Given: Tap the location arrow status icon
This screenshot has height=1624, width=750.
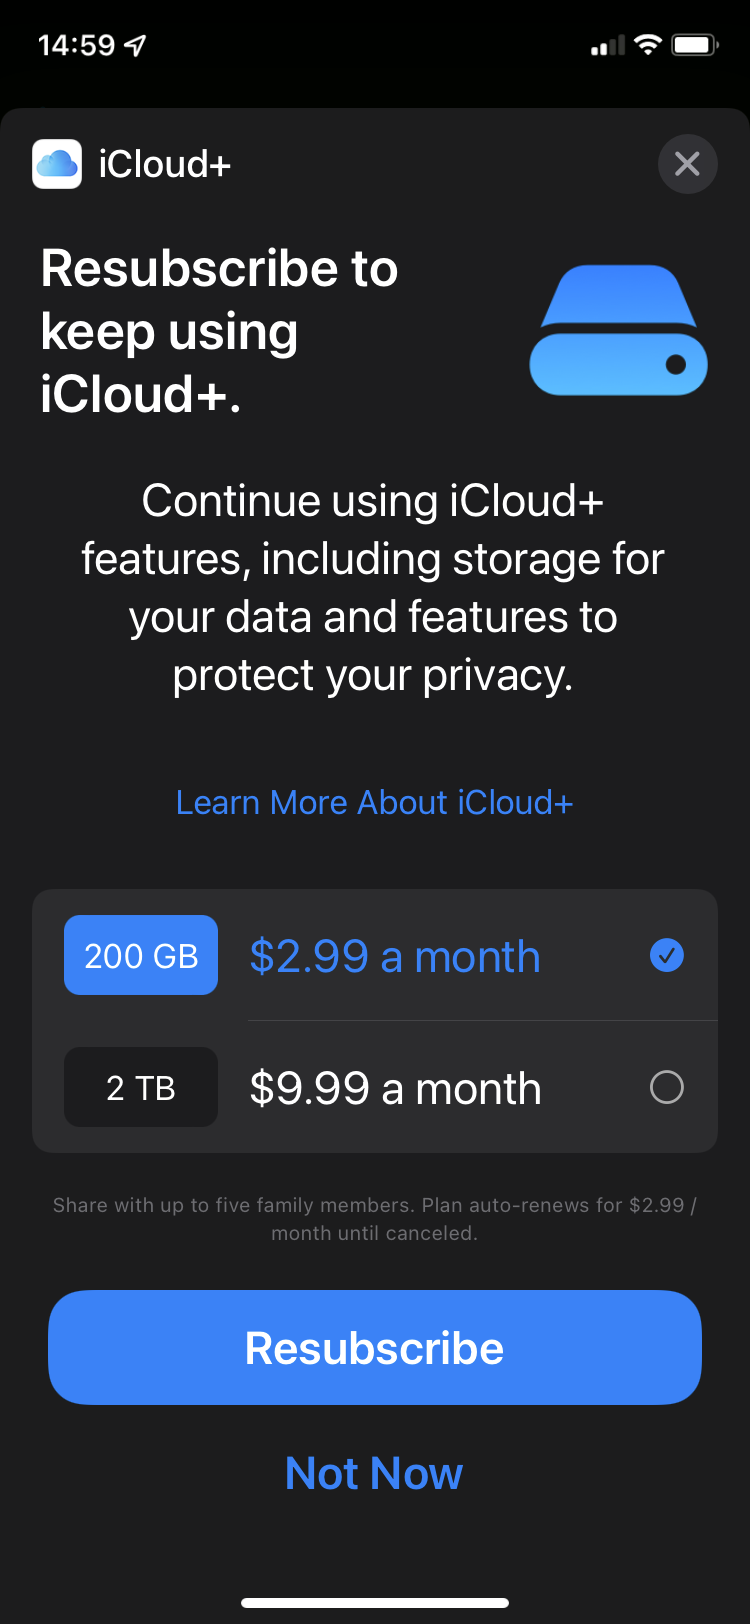Looking at the screenshot, I should (x=135, y=45).
